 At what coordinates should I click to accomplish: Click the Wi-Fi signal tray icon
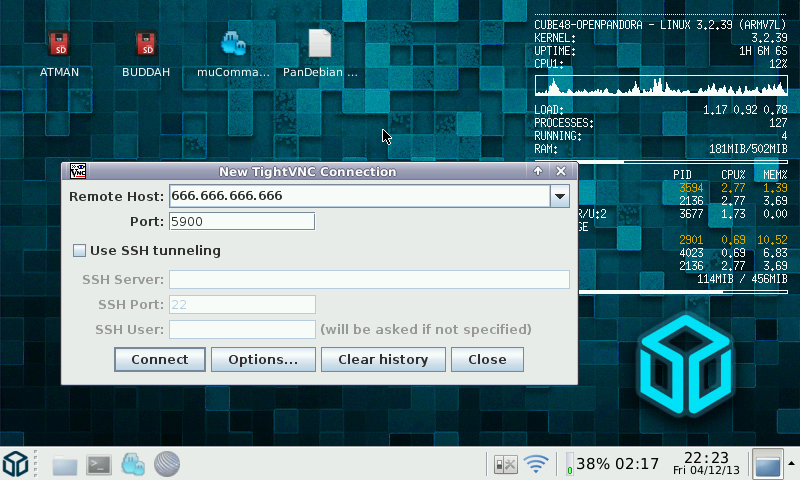(x=536, y=464)
